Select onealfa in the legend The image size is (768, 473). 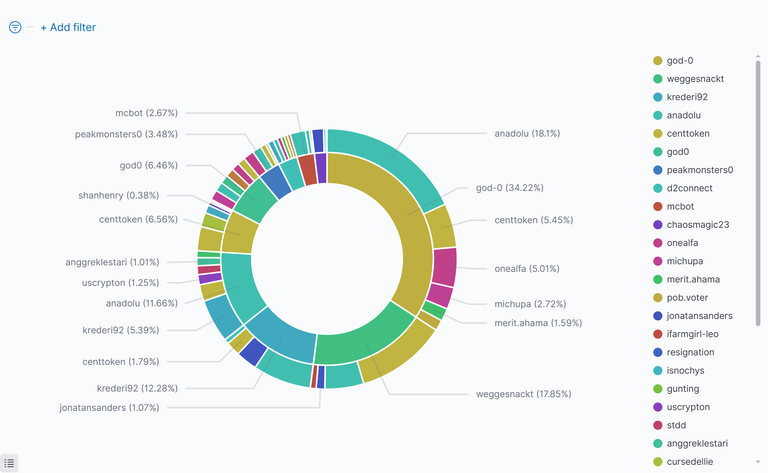point(682,243)
